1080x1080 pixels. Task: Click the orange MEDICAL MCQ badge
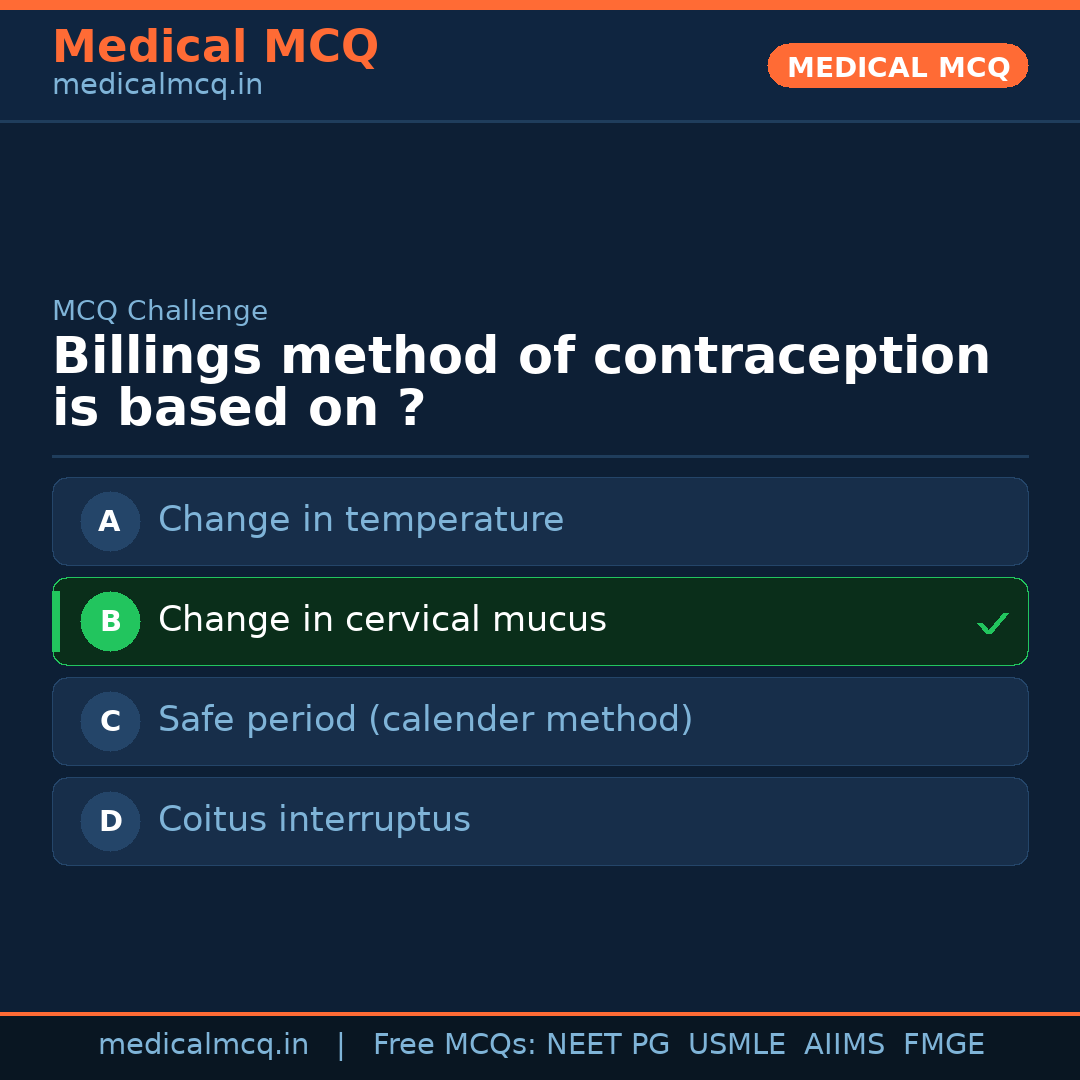tap(897, 66)
